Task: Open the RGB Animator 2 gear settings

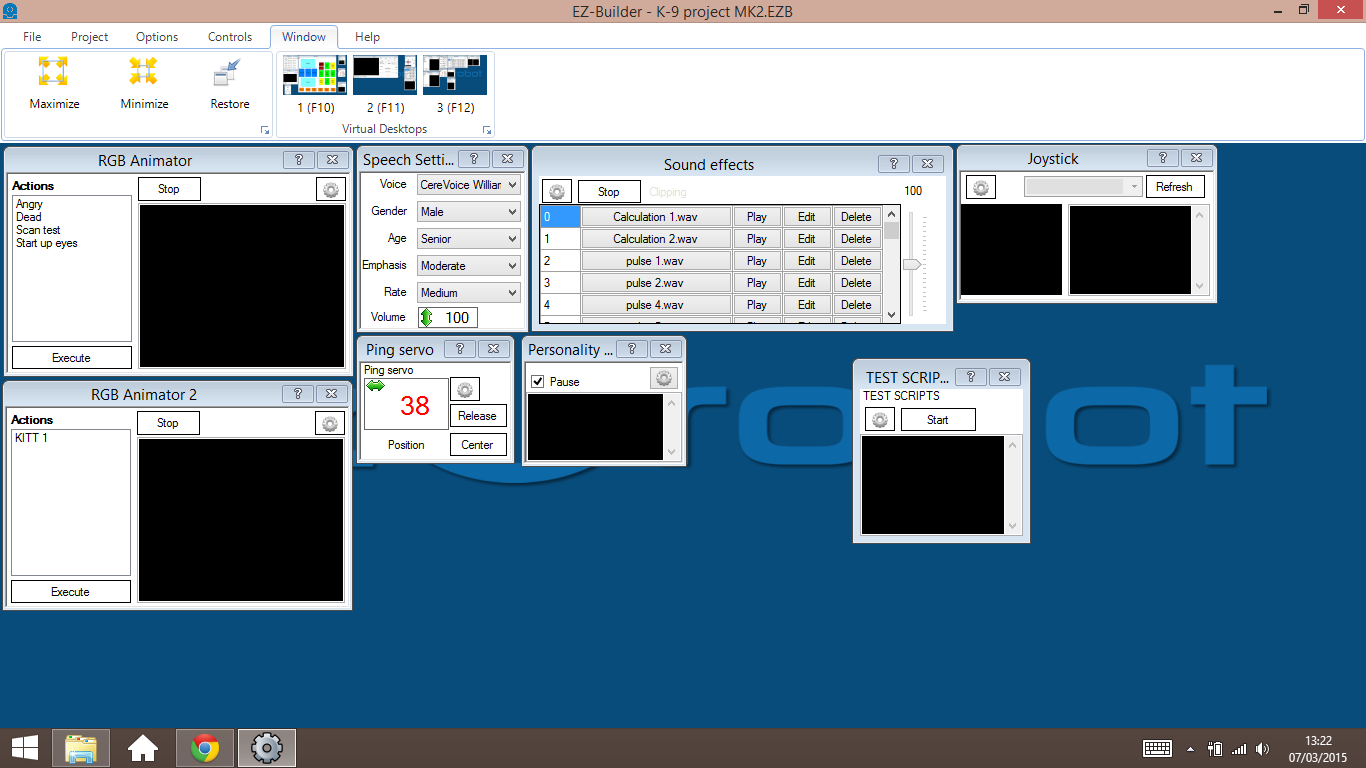Action: click(x=330, y=423)
